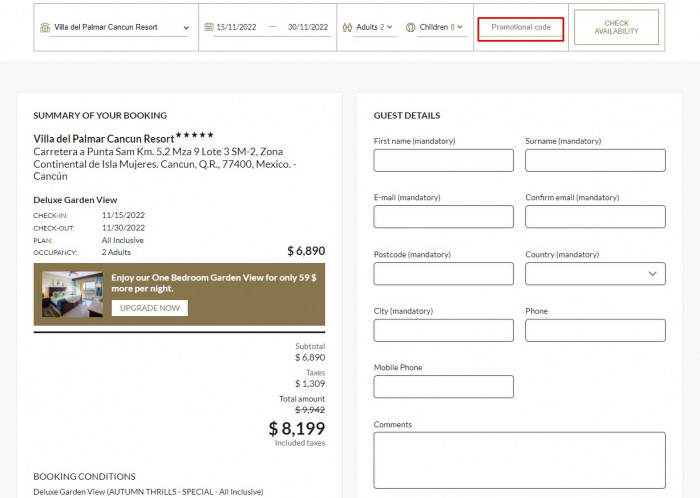
Task: Click the Mobile Phone field
Action: tap(443, 386)
